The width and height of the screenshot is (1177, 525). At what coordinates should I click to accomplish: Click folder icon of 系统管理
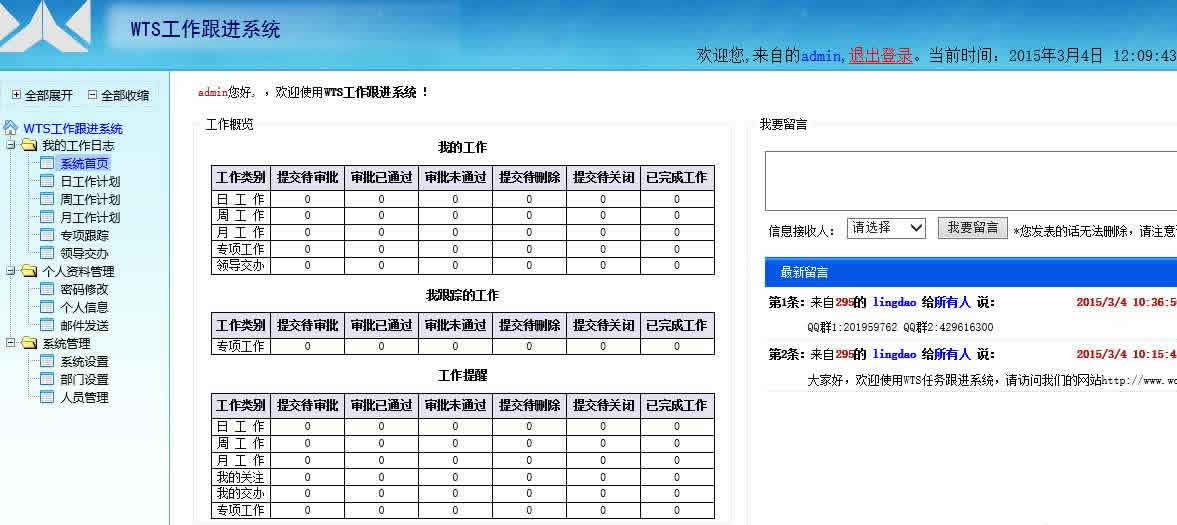click(29, 343)
